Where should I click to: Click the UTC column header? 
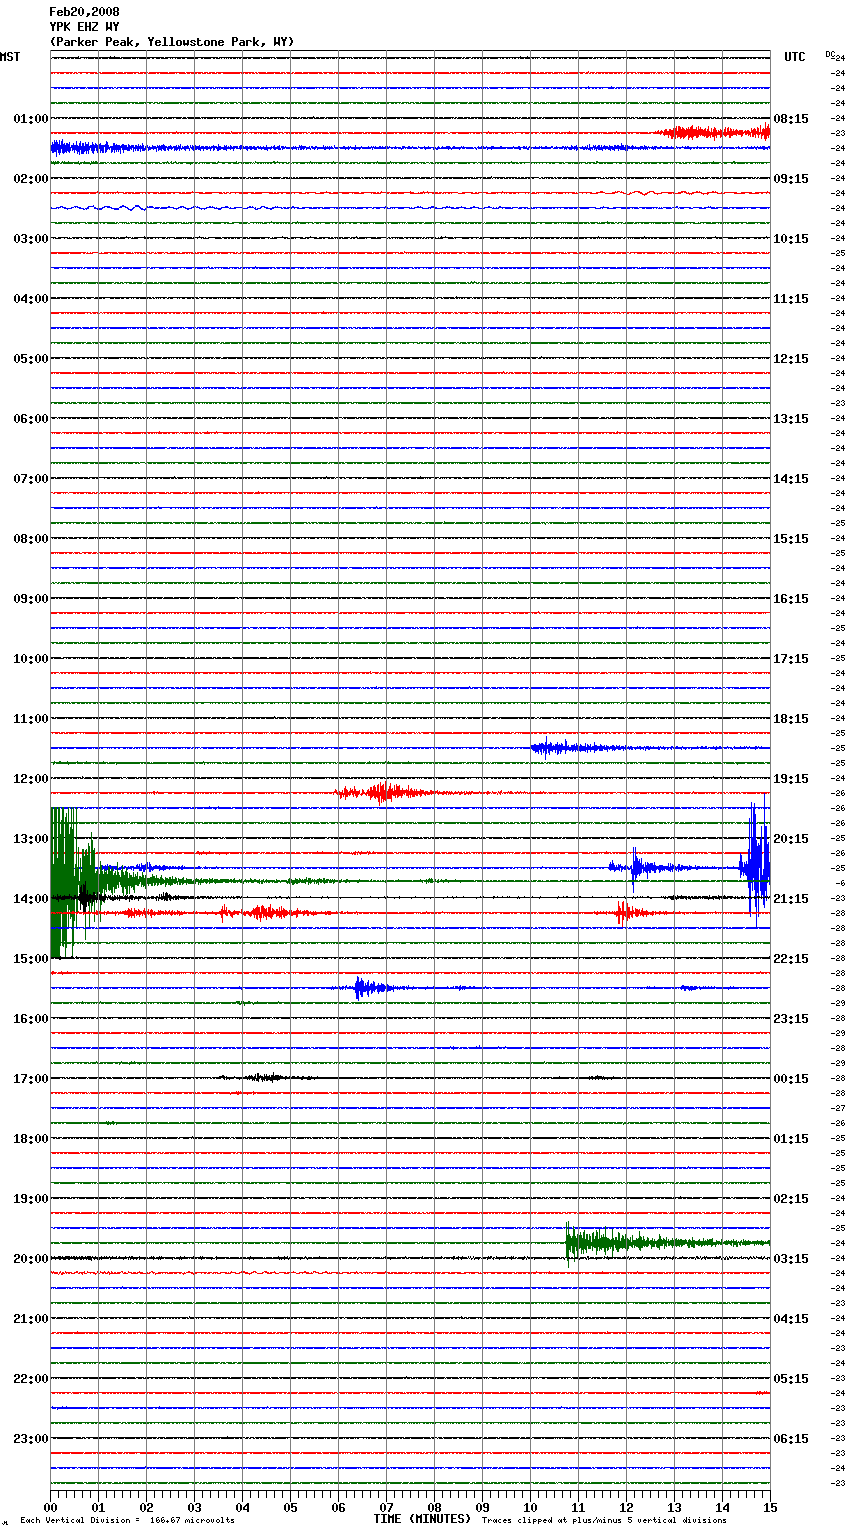795,57
